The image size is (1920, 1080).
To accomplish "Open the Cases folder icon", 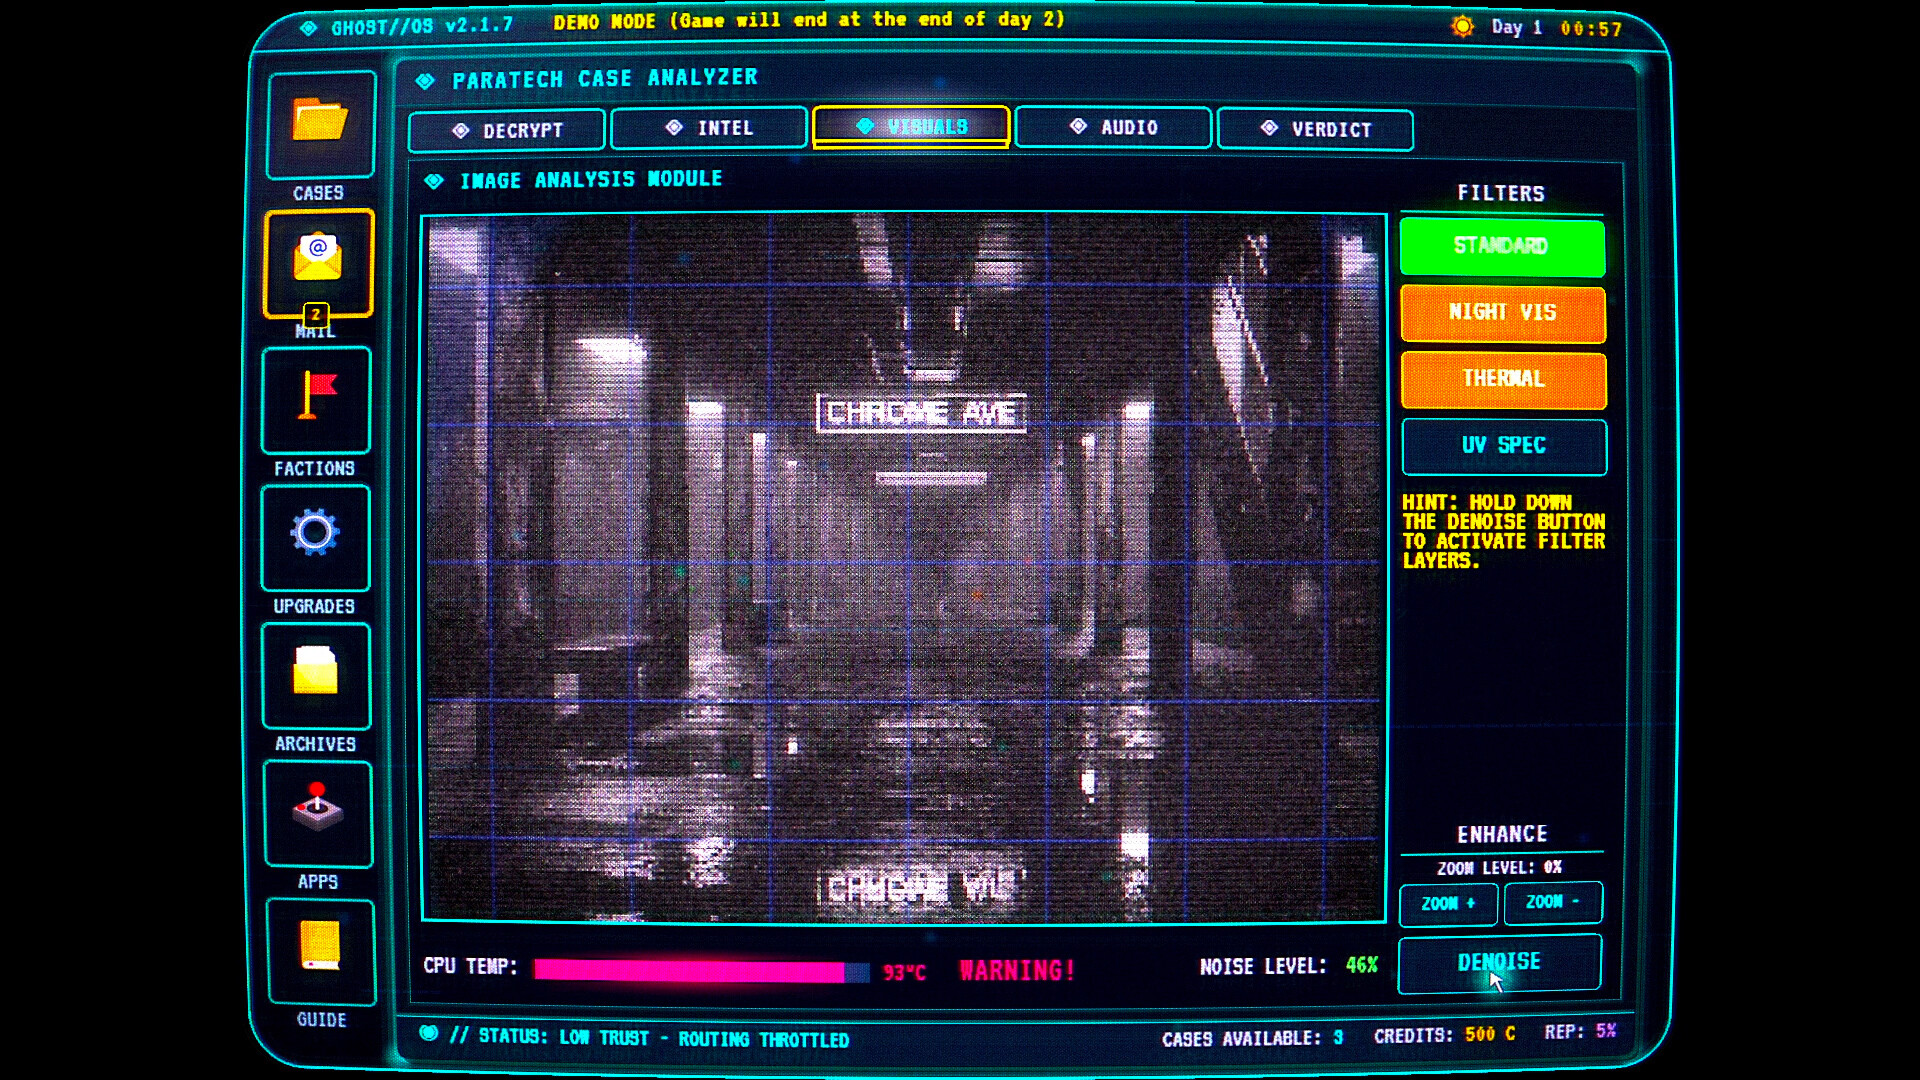I will pyautogui.click(x=320, y=124).
